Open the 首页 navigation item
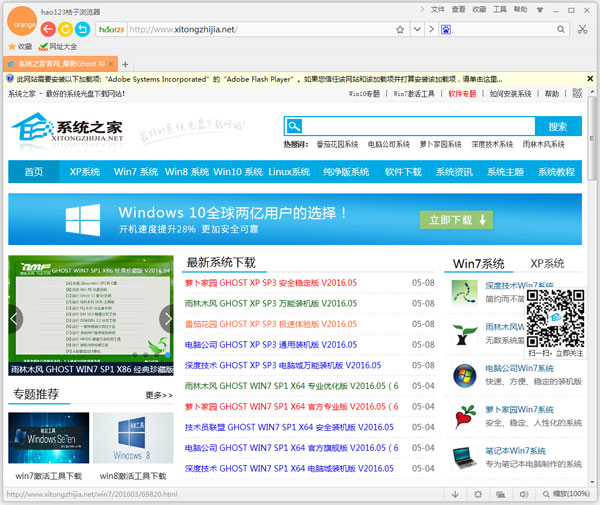The image size is (600, 505). pyautogui.click(x=34, y=172)
